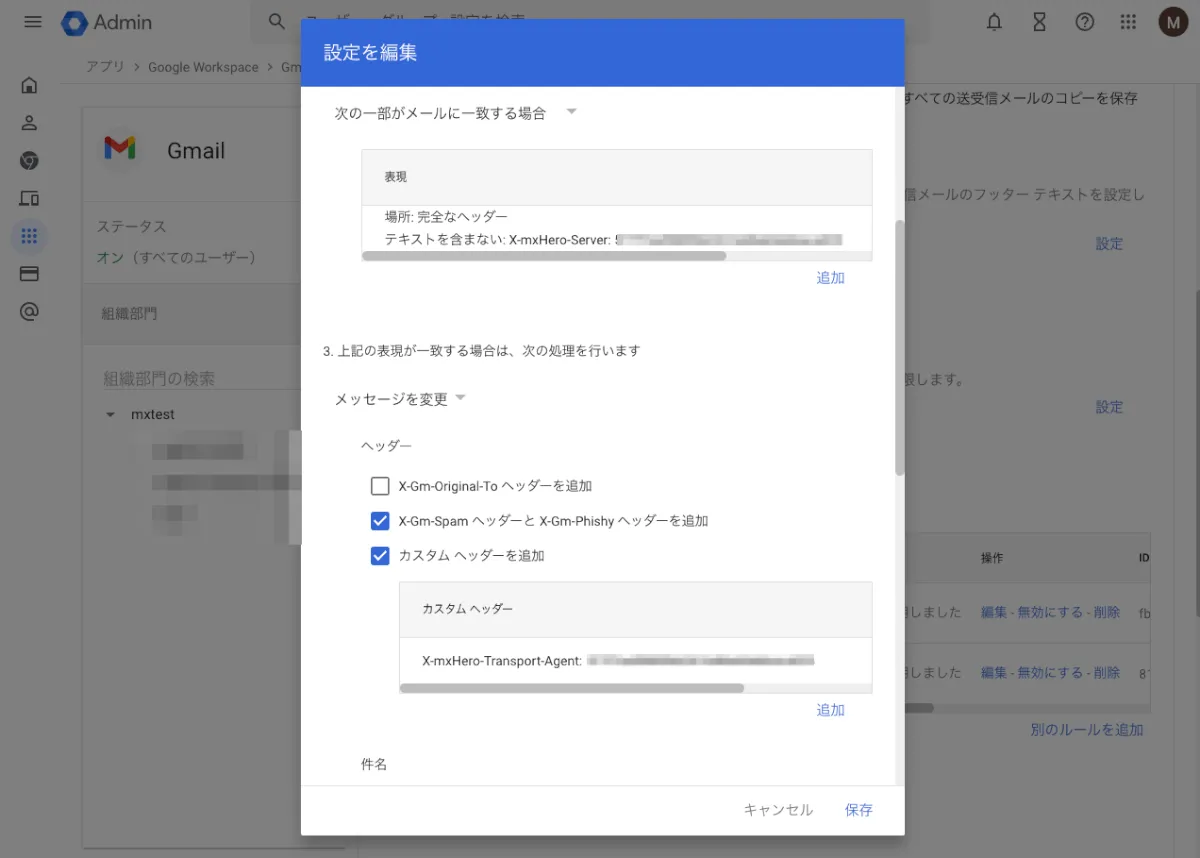Click the Google Admin logo
This screenshot has height=858, width=1200.
106,22
